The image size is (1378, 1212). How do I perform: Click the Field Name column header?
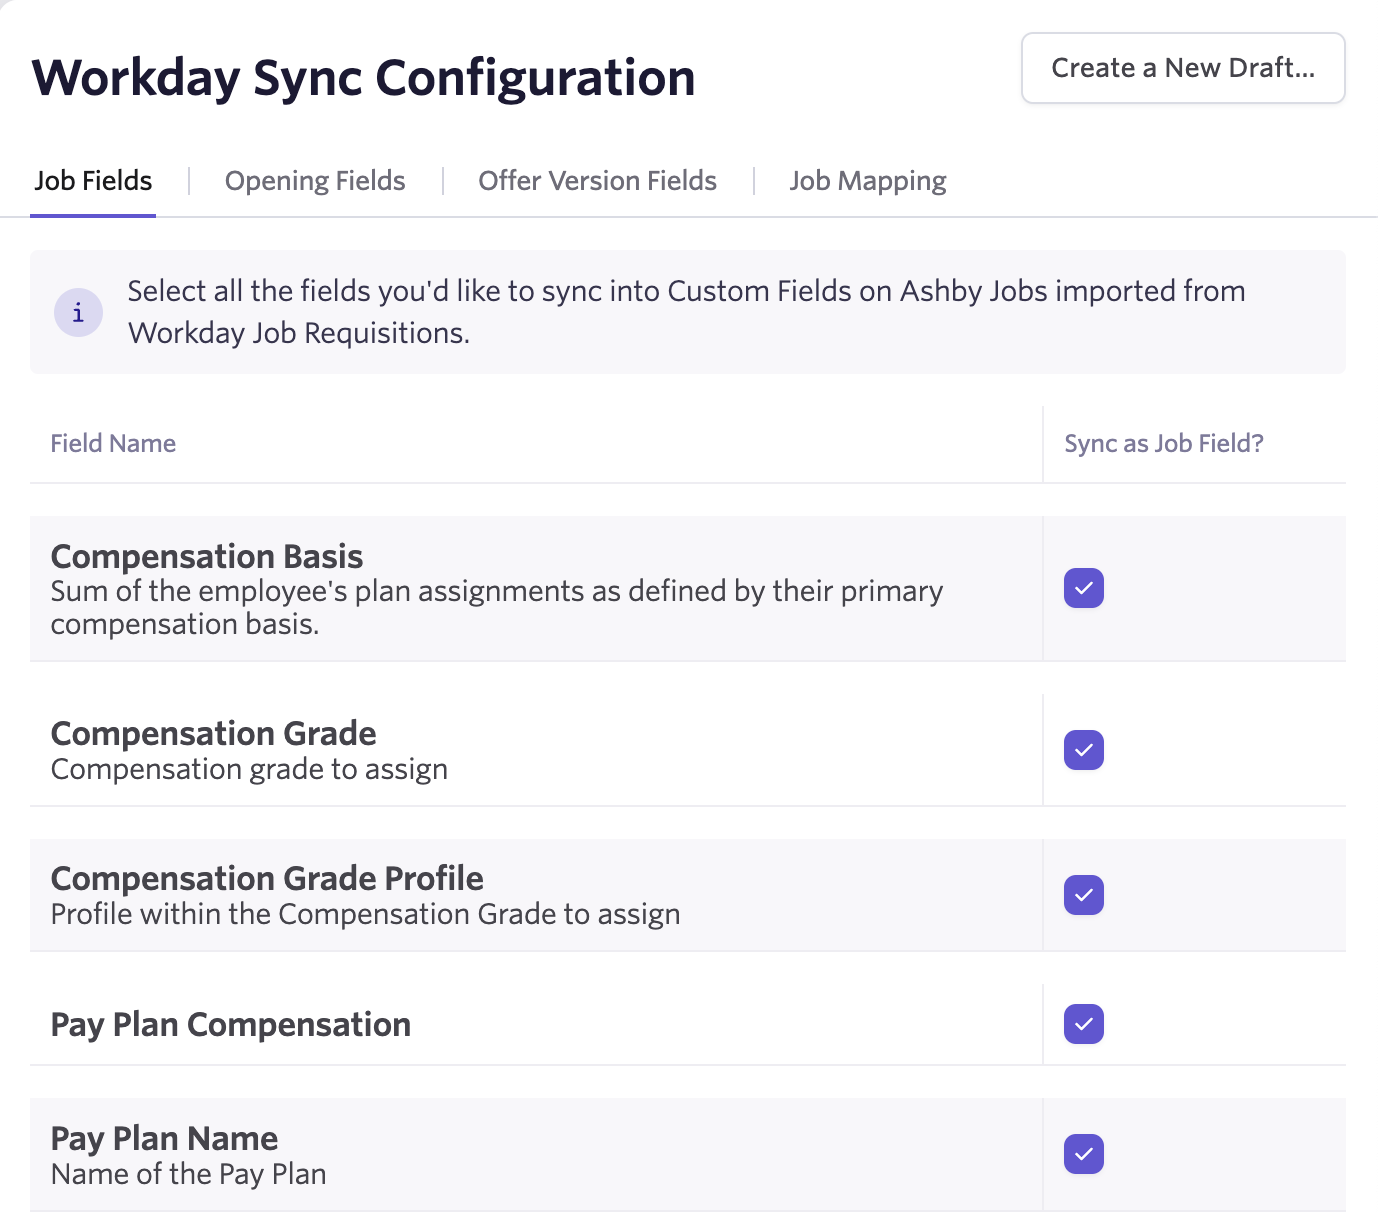tap(113, 443)
